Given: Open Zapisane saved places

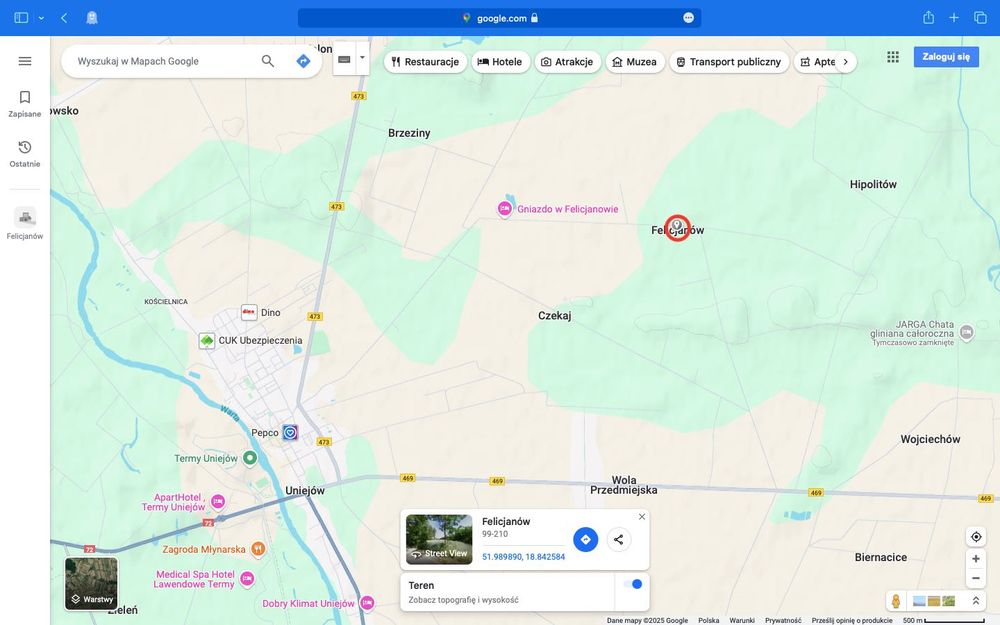Looking at the screenshot, I should pos(25,104).
